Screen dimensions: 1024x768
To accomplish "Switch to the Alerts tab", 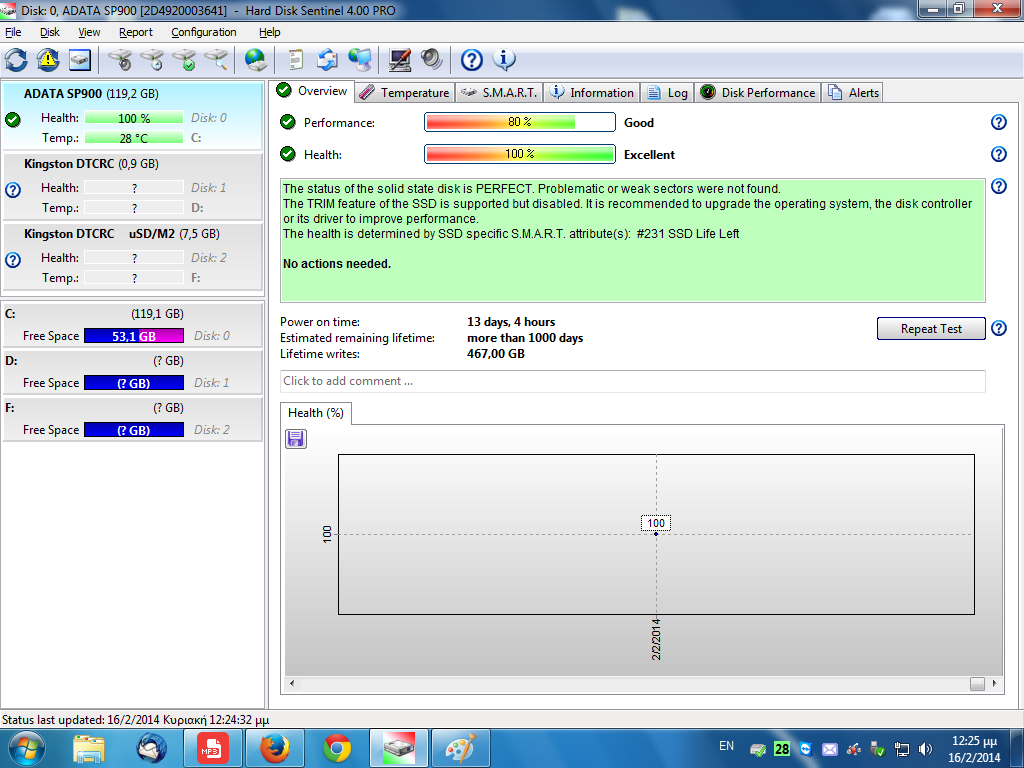I will coord(854,93).
